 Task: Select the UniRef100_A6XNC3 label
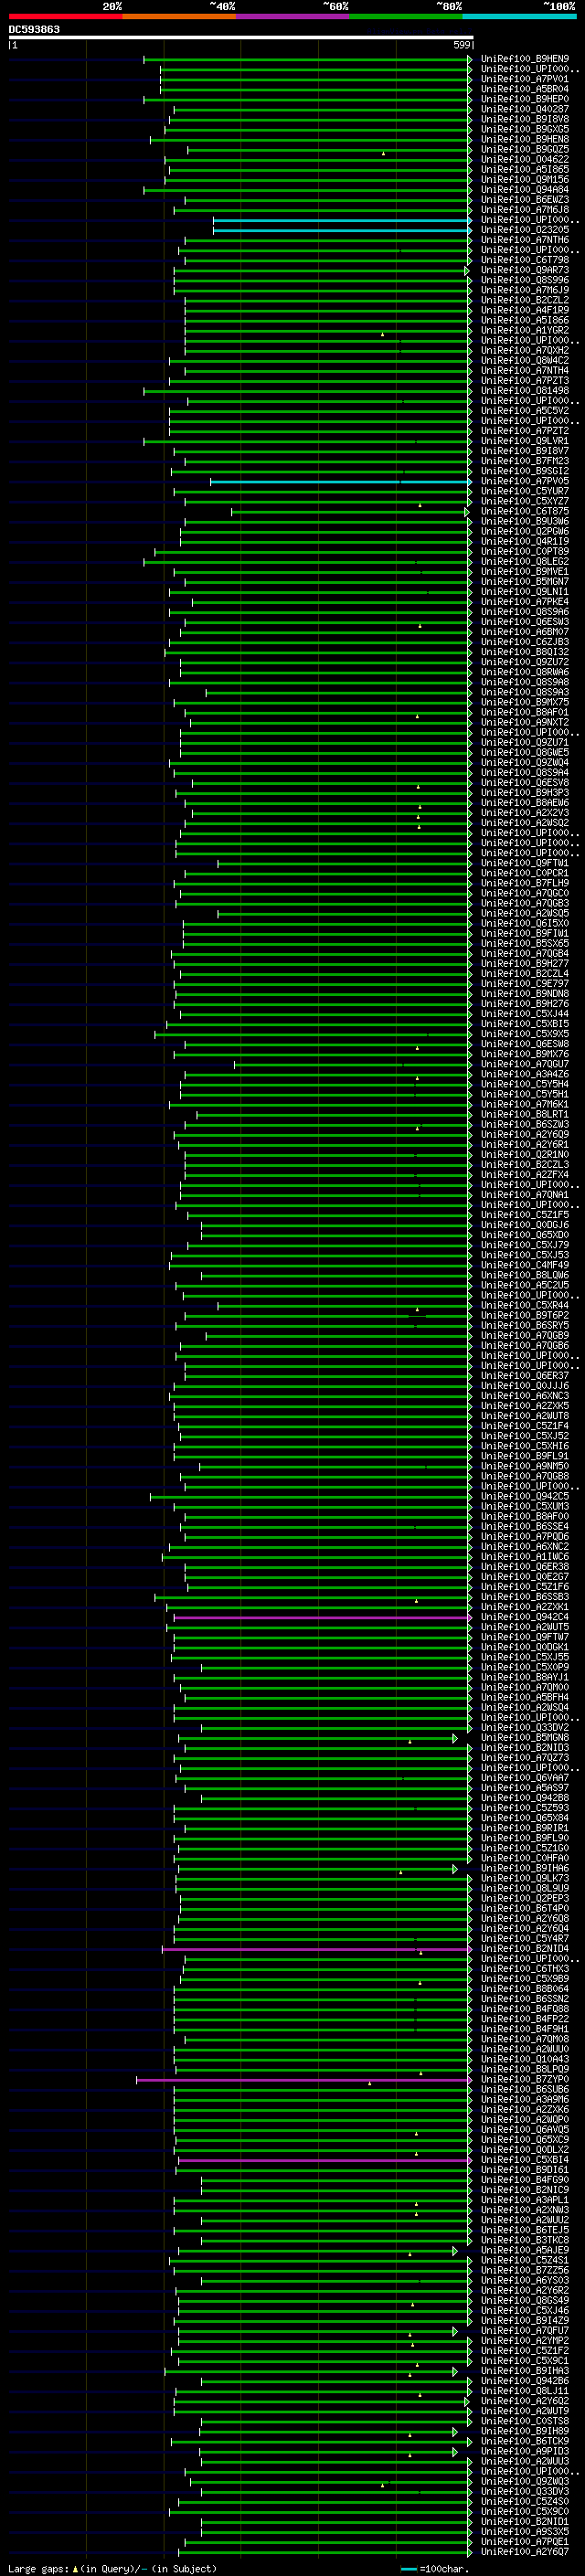click(x=524, y=1396)
